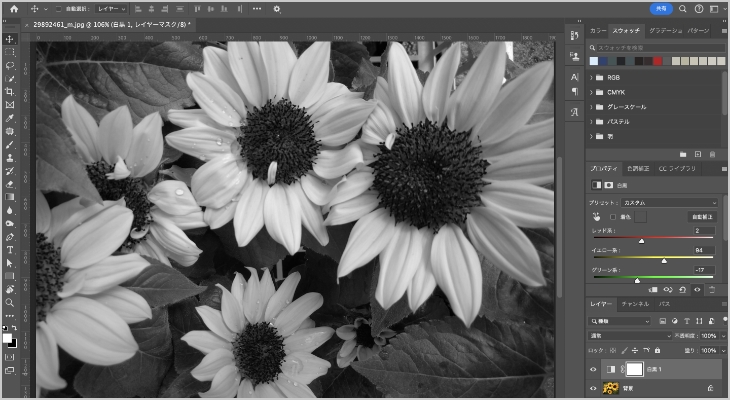Select the Lasso tool
The width and height of the screenshot is (730, 400).
(9, 65)
